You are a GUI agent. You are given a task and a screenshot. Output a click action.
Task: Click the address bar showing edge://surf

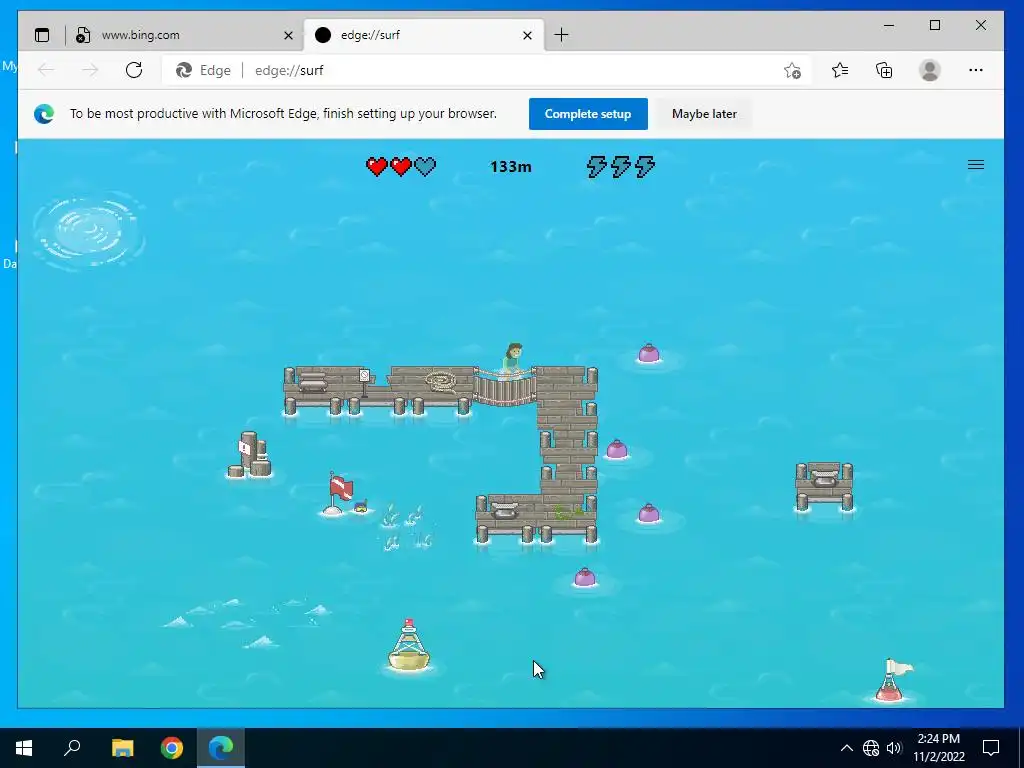point(486,70)
